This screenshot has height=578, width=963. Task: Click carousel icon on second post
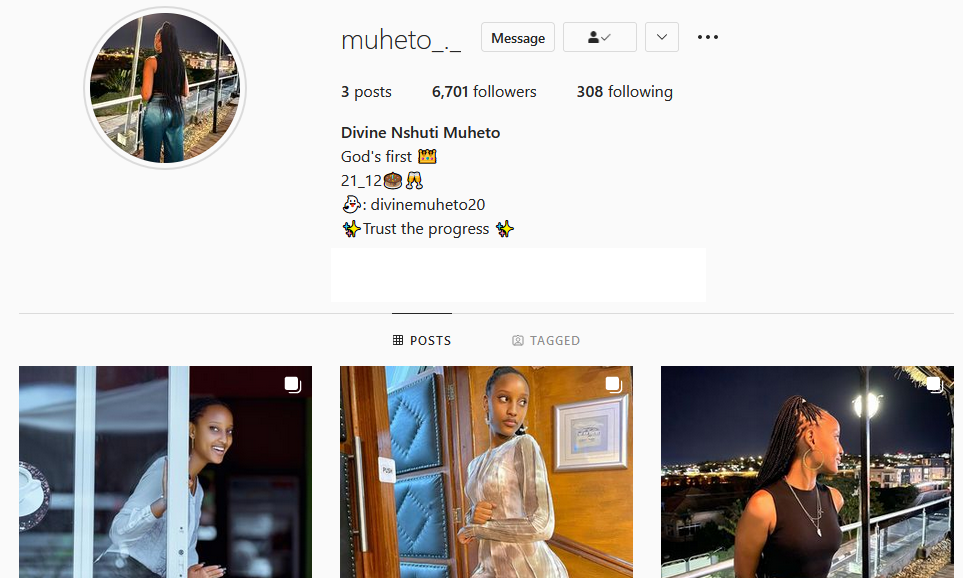coord(614,385)
